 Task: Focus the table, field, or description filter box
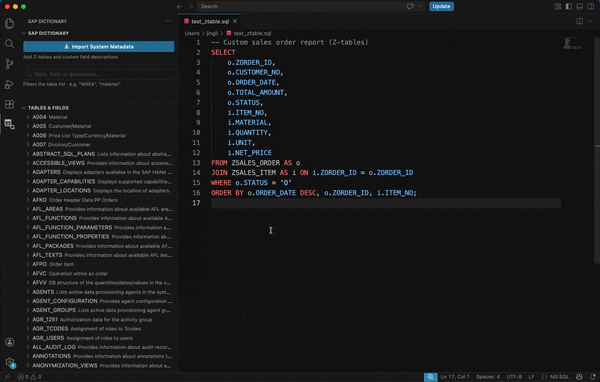point(99,74)
